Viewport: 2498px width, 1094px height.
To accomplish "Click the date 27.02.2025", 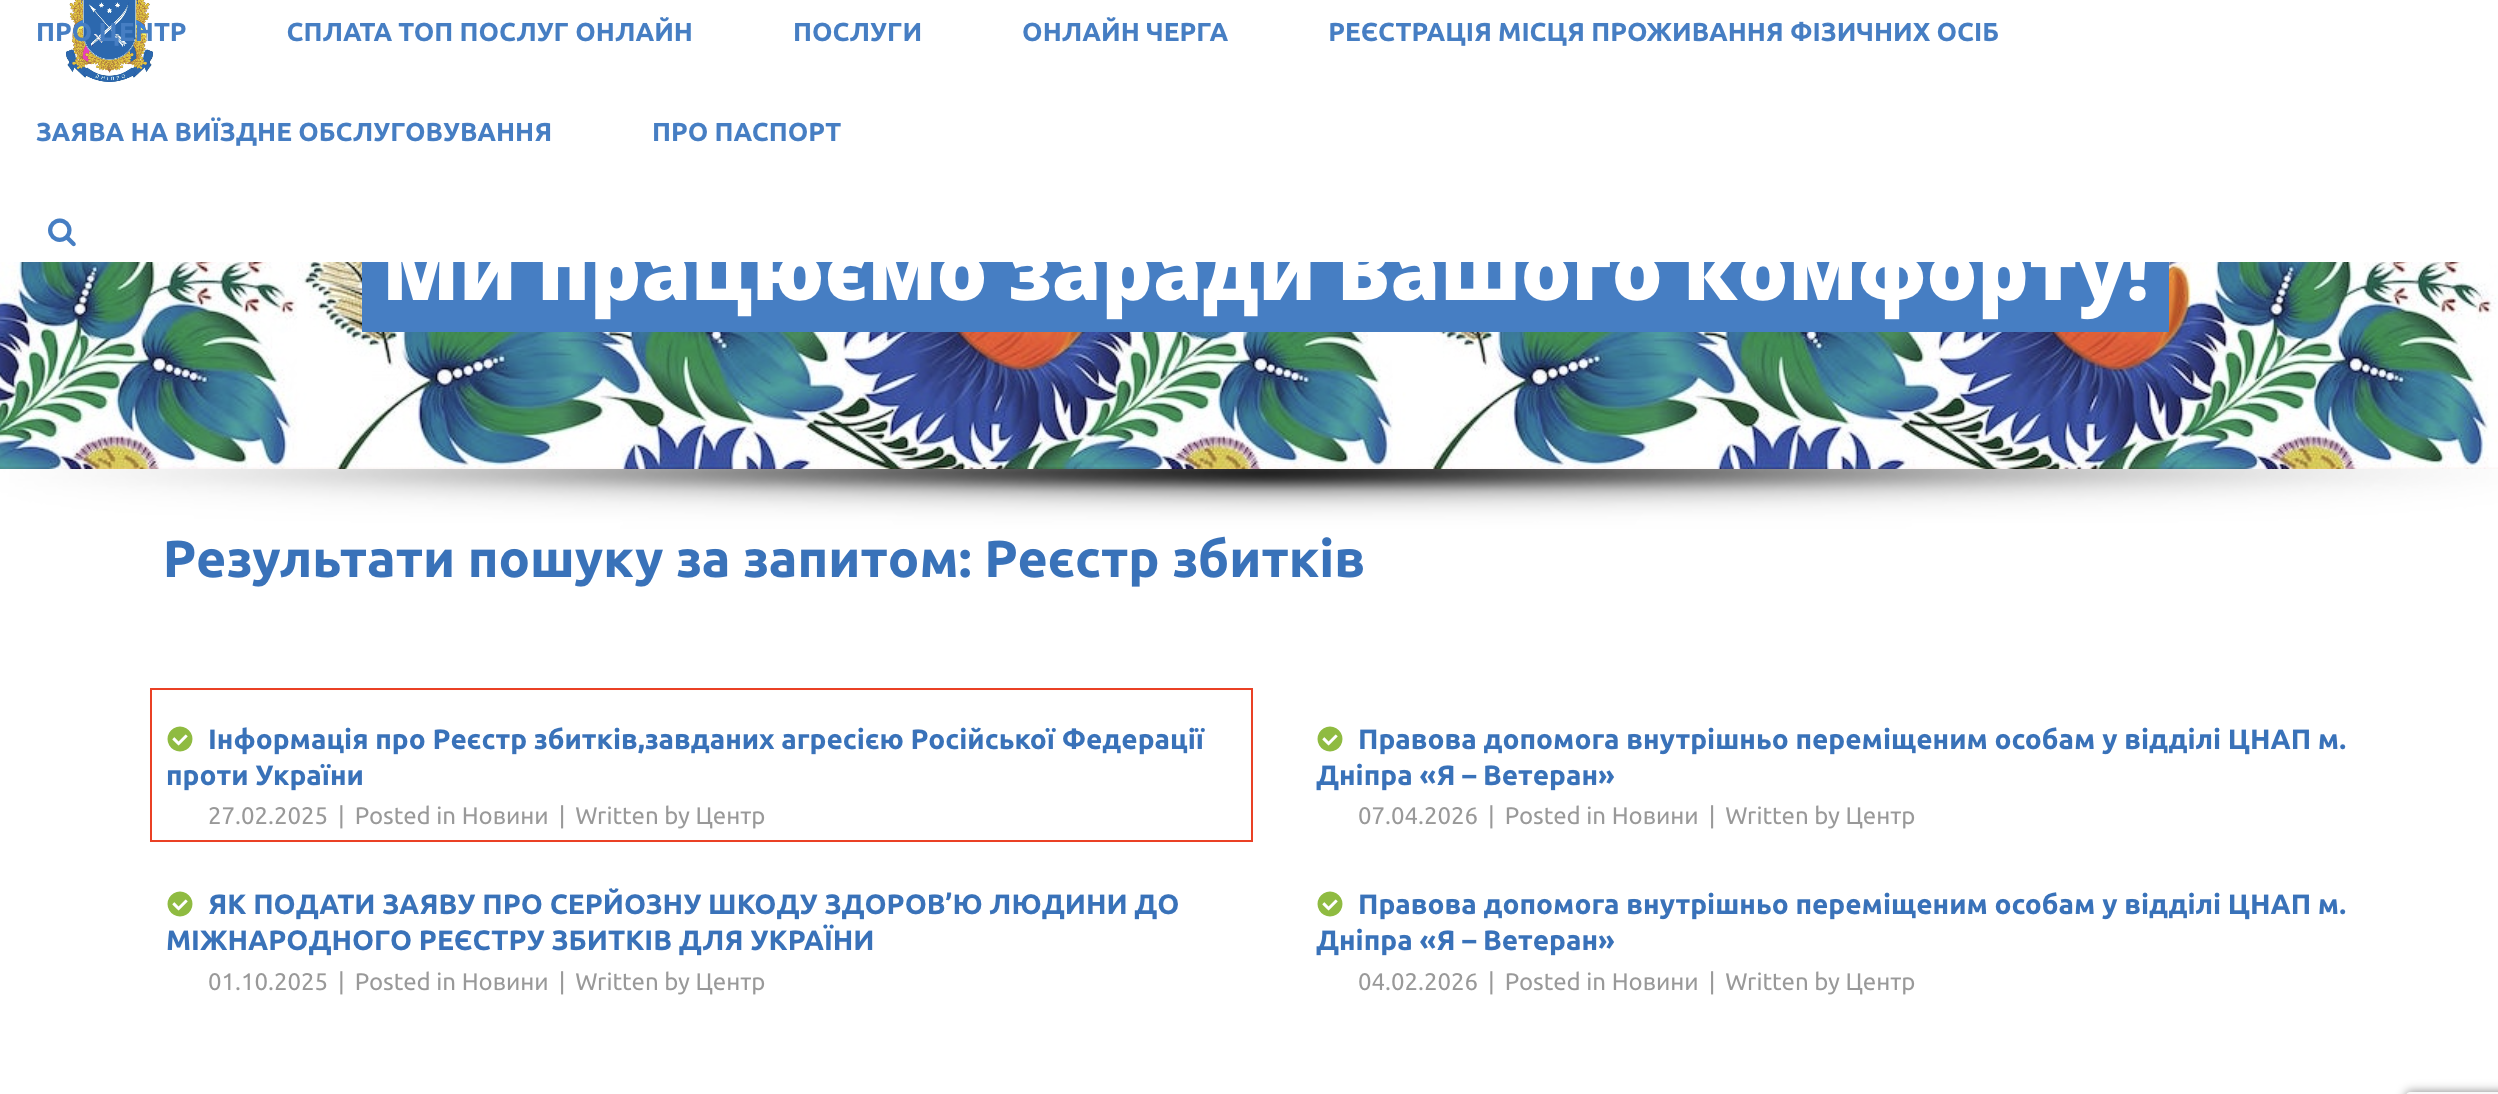I will click(268, 816).
